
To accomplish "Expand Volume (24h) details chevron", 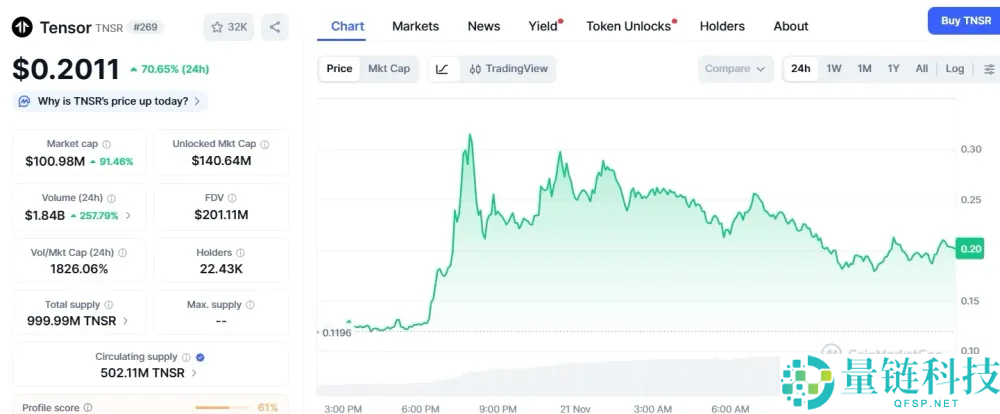I will coord(128,215).
